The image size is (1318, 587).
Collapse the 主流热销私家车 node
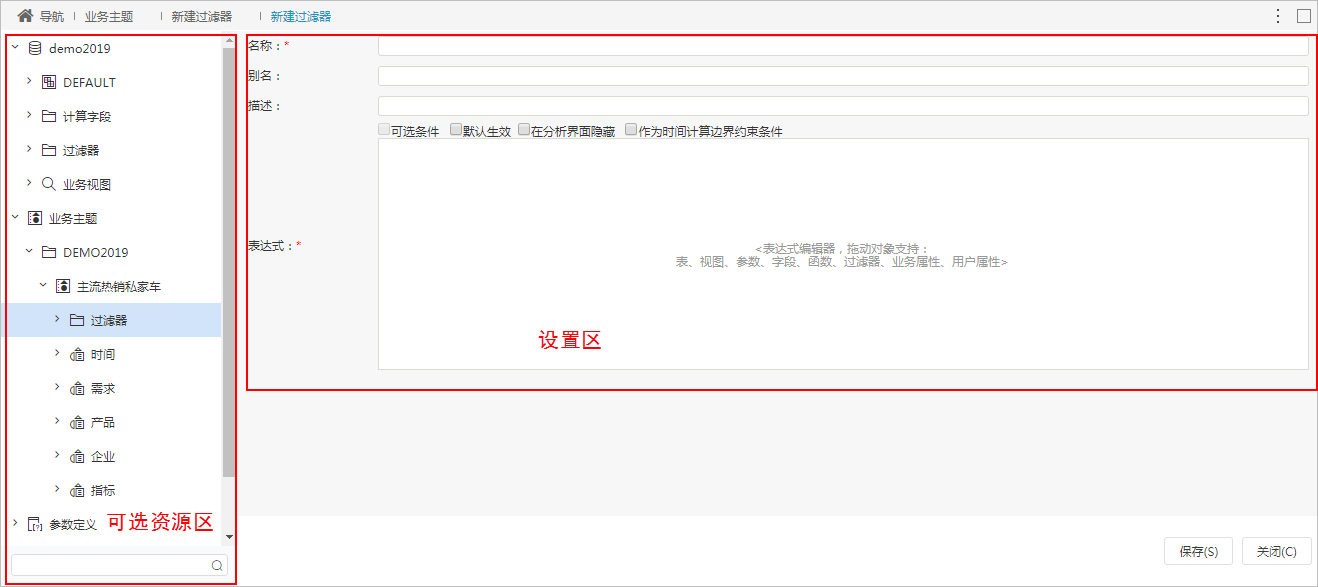point(43,285)
